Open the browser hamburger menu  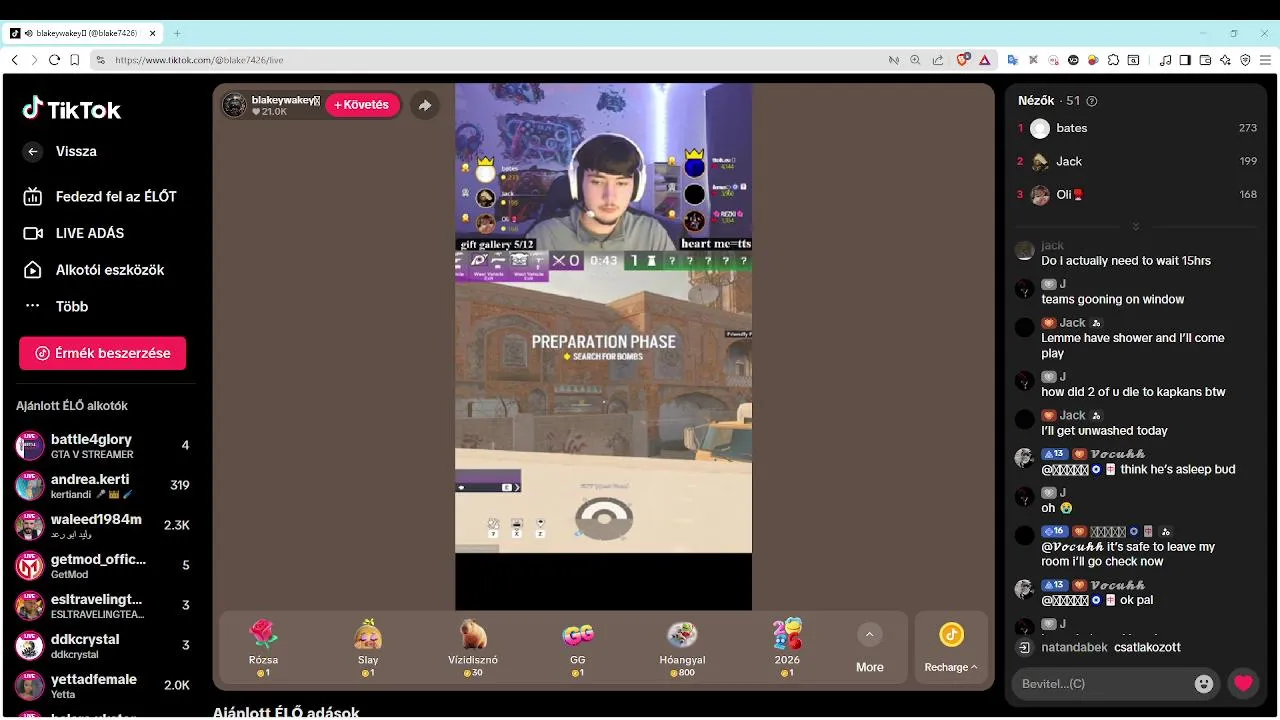pos(1265,60)
